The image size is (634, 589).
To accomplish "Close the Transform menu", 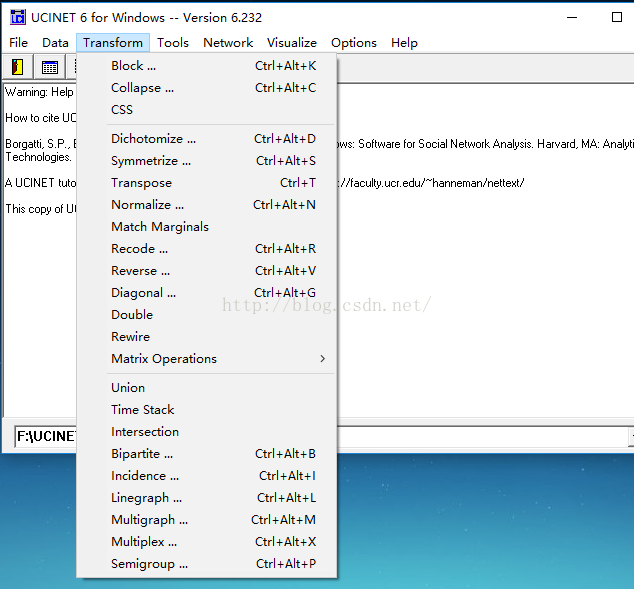I will pos(113,42).
